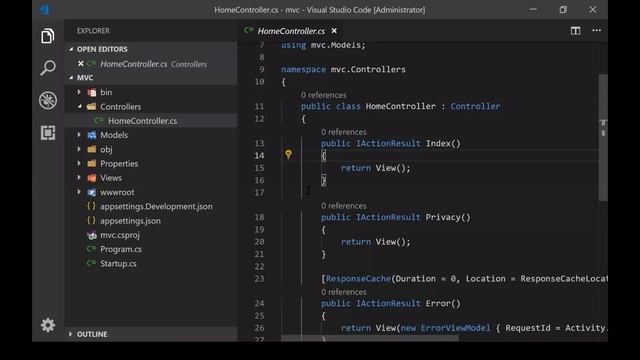Close the HomeController.cs editor tab
Image resolution: width=640 pixels, height=360 pixels.
click(334, 31)
